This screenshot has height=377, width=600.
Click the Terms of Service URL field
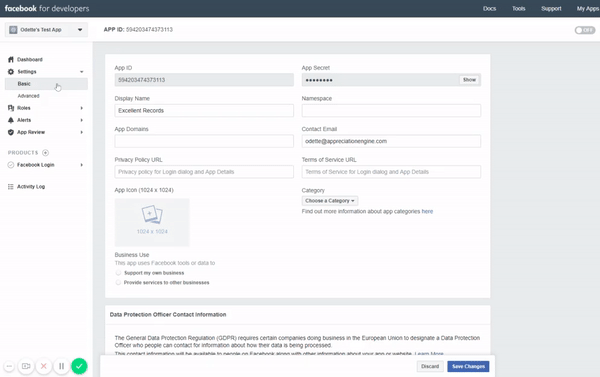(391, 171)
